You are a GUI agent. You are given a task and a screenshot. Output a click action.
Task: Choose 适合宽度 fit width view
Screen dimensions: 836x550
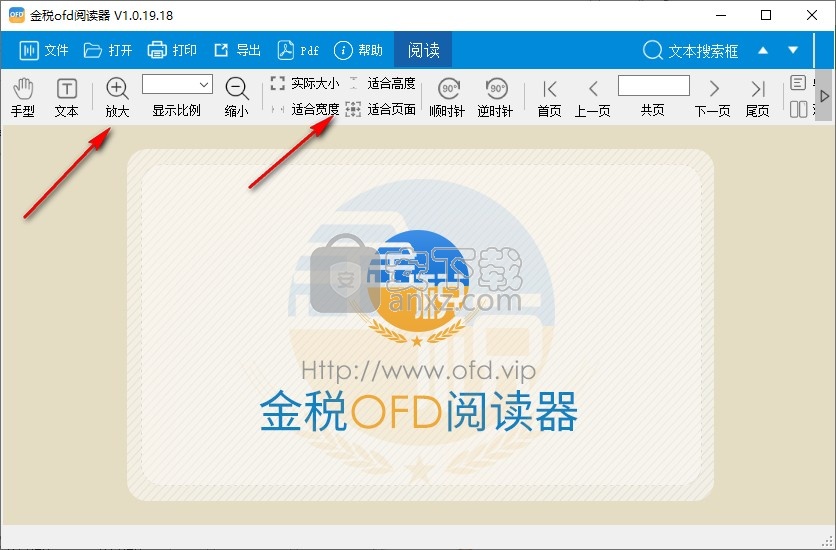304,109
